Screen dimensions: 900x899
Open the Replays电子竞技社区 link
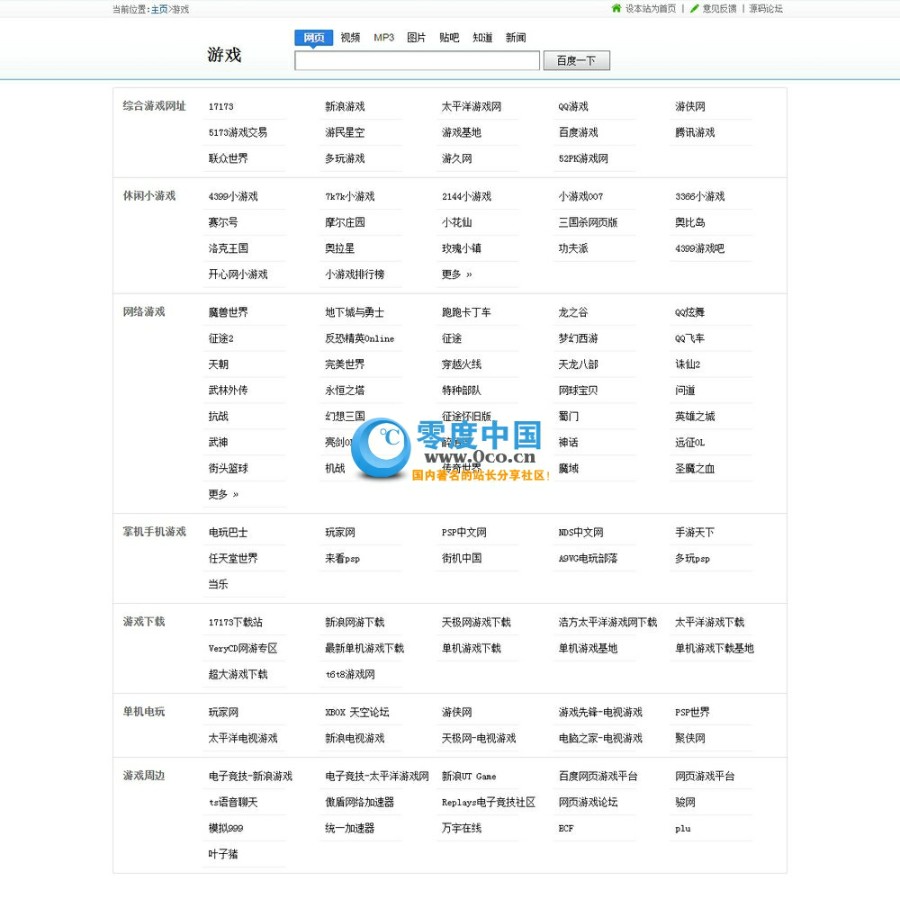tap(488, 803)
